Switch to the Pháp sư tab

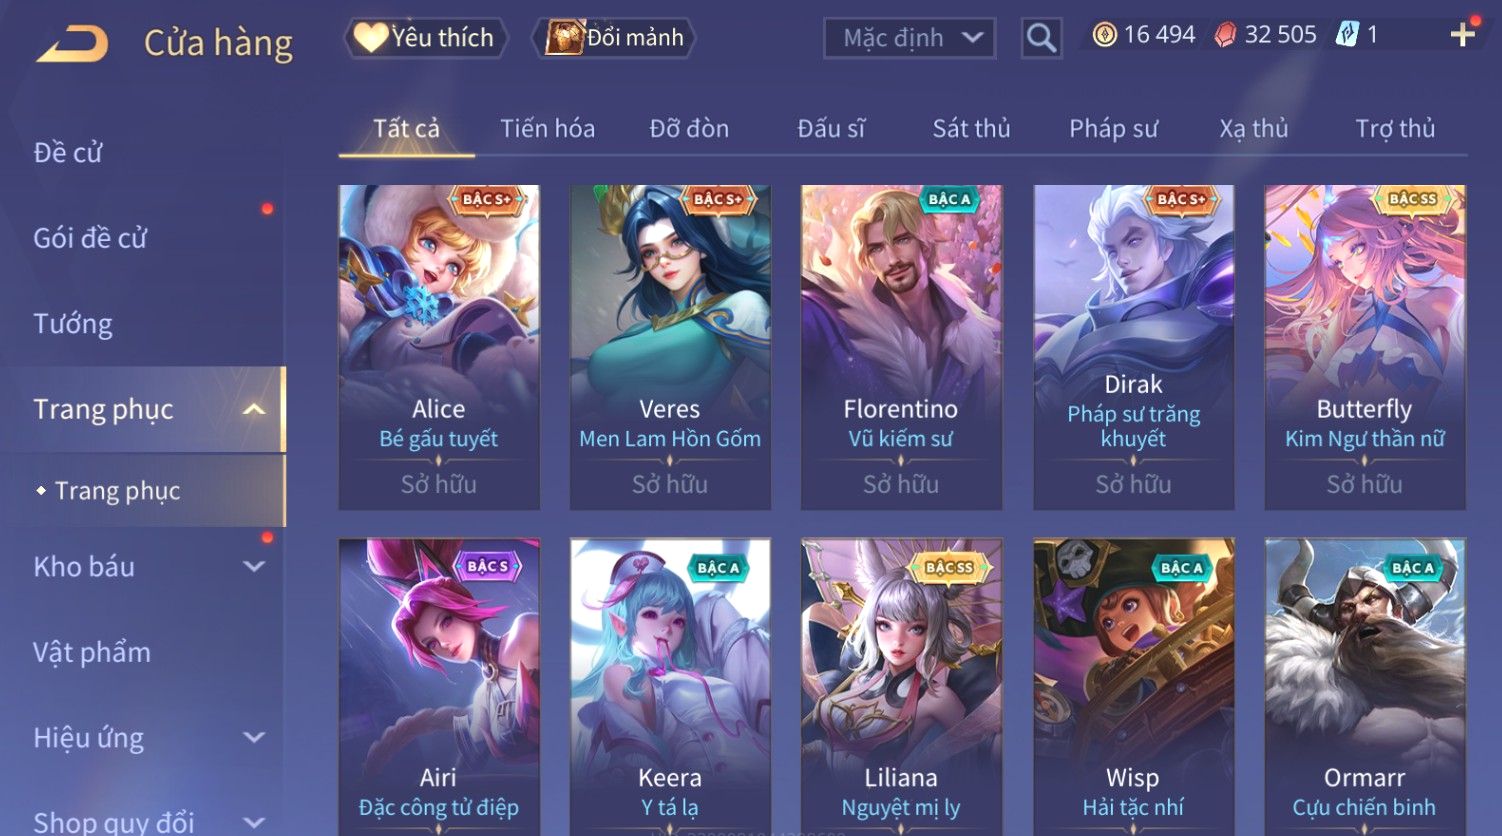click(x=1113, y=129)
